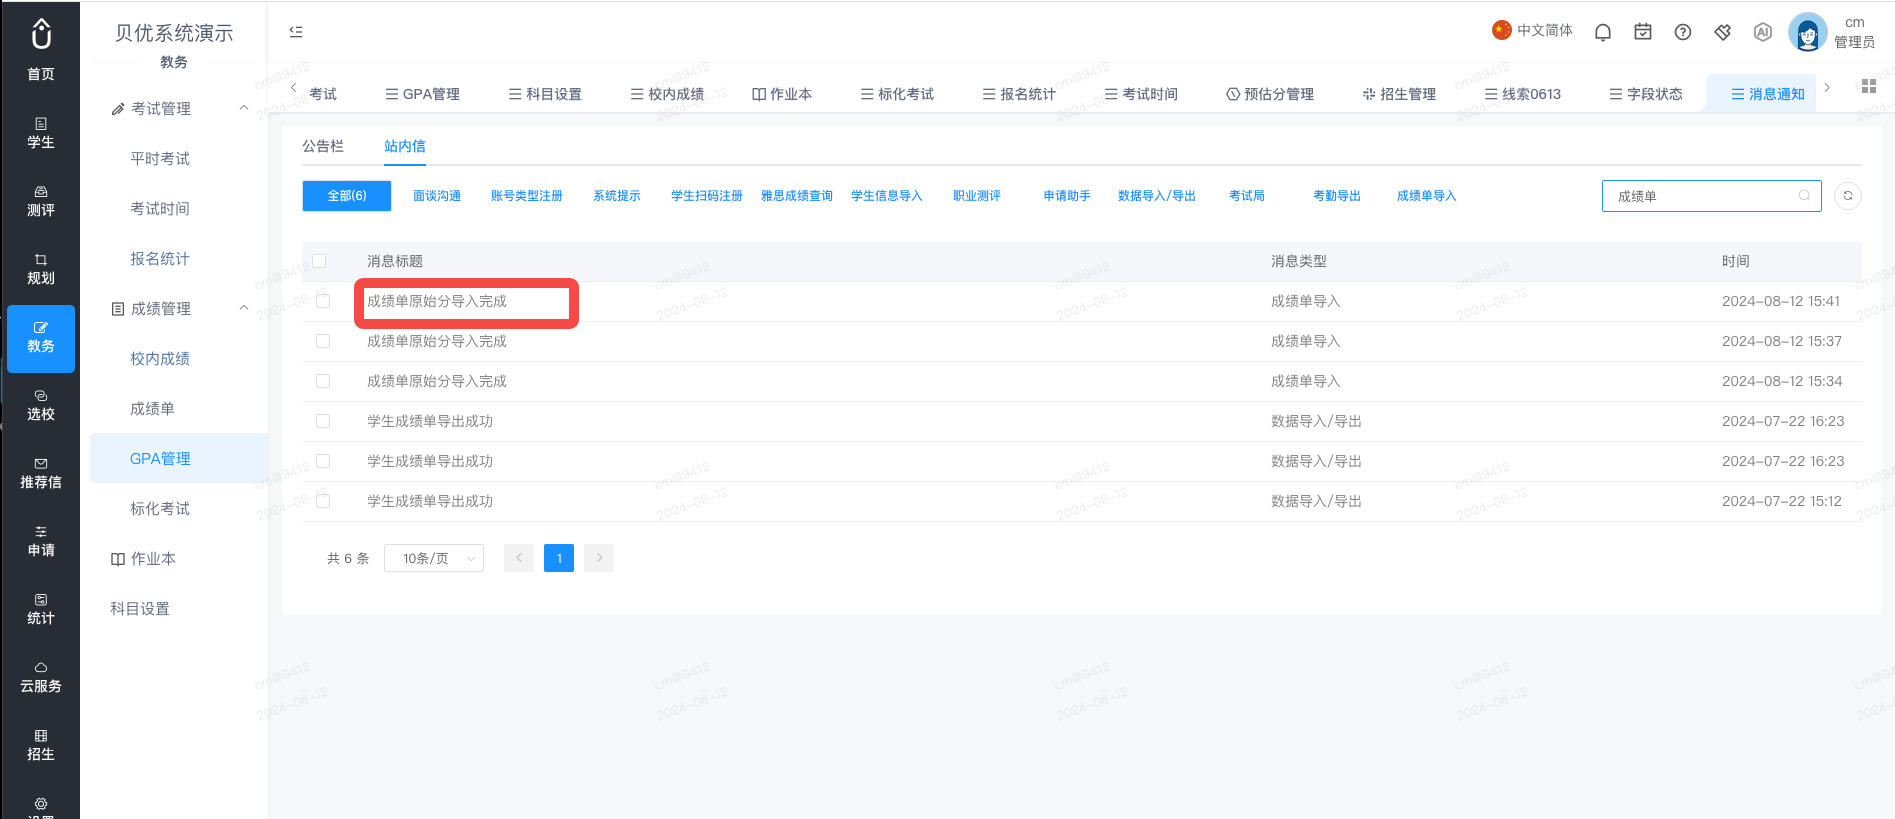Open the notification bell icon

click(1603, 32)
